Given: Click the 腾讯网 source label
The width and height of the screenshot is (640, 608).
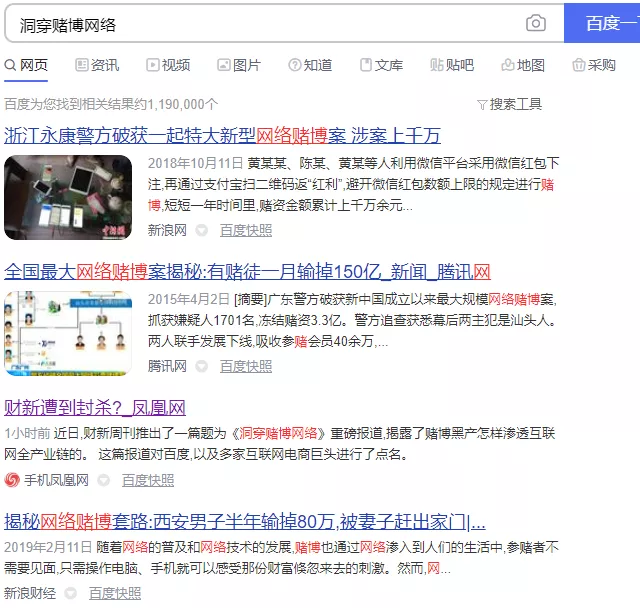Looking at the screenshot, I should point(167,366).
